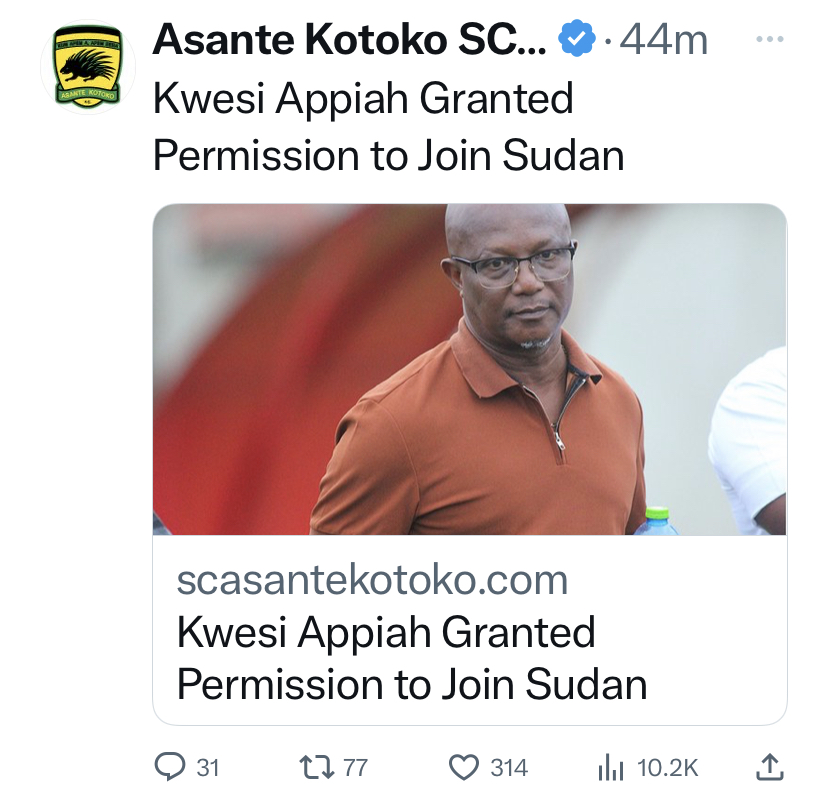
Task: Open the link card photo of the man
Action: 468,369
